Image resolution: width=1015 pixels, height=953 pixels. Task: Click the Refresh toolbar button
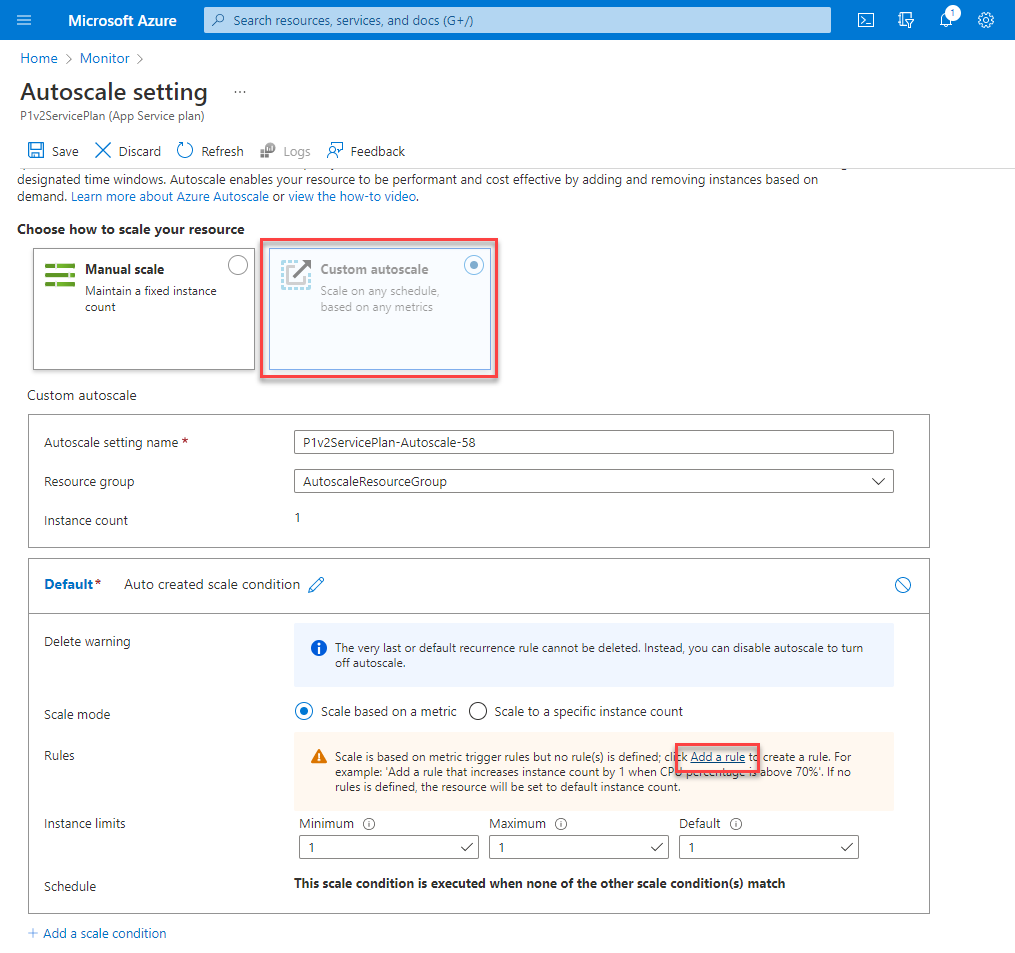tap(210, 151)
